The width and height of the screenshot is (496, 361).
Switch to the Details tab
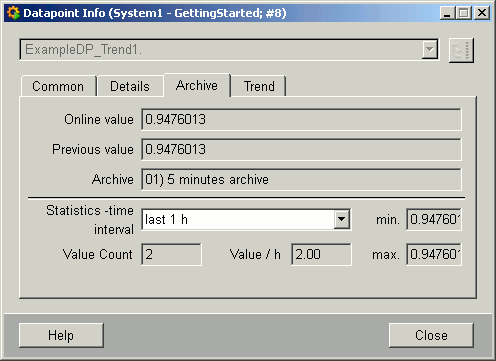click(130, 86)
